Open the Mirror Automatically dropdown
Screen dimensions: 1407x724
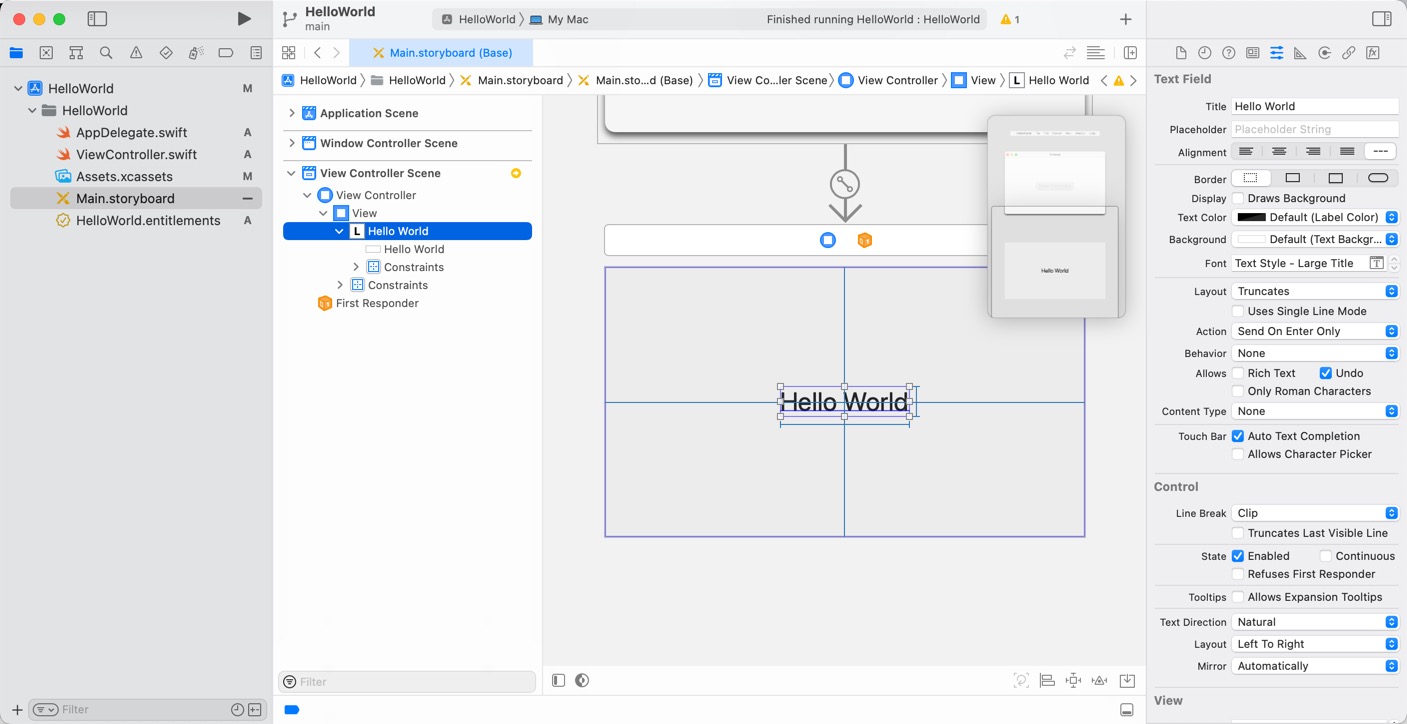(1315, 666)
